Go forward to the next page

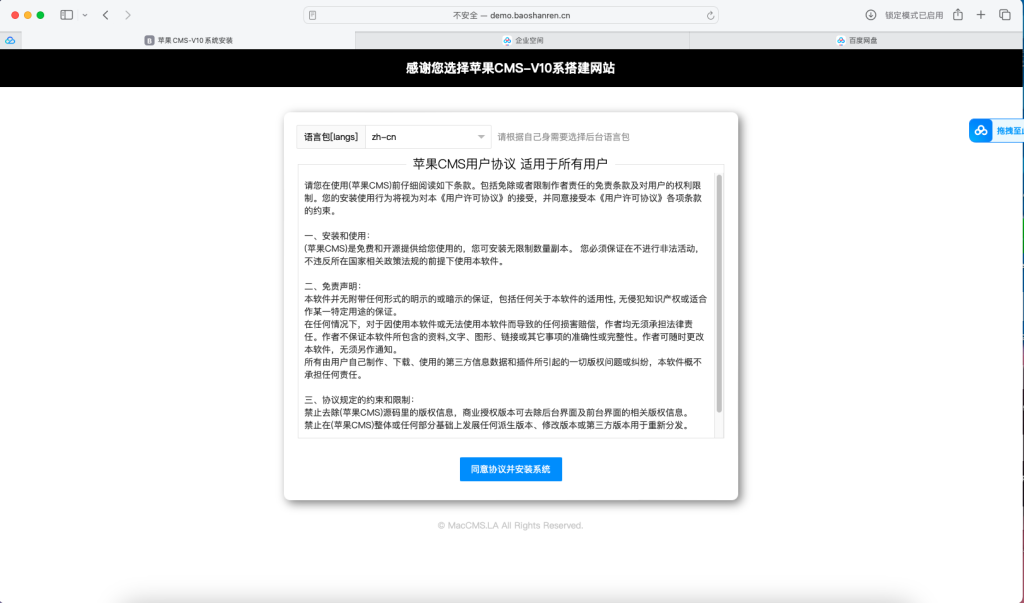pyautogui.click(x=128, y=15)
